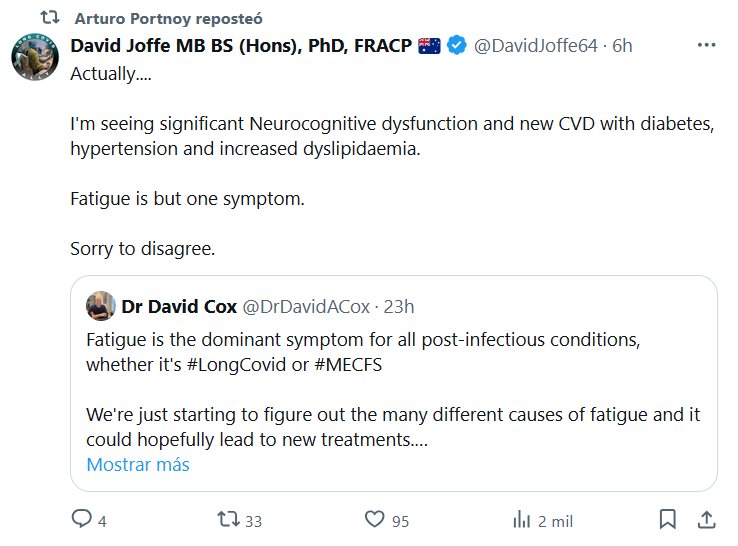Click the David Joffe display name

coord(241,46)
